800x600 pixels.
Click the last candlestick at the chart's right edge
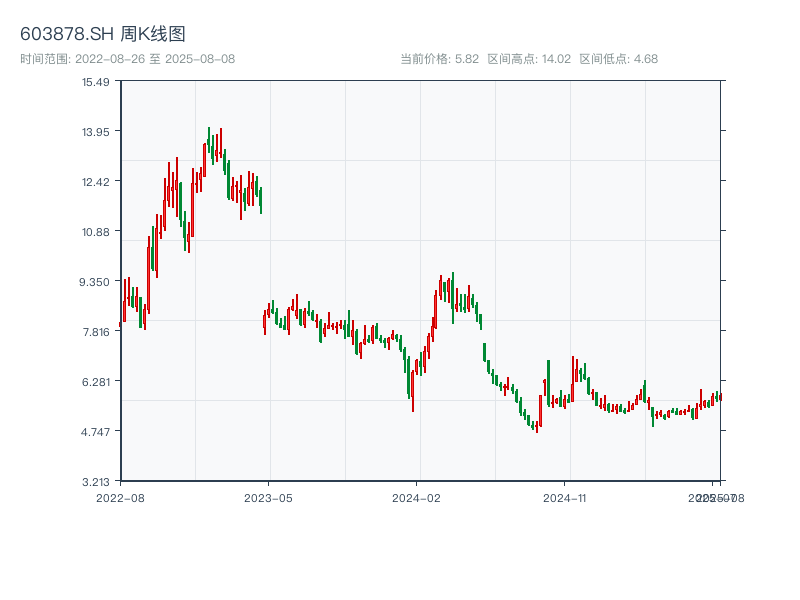(x=719, y=397)
